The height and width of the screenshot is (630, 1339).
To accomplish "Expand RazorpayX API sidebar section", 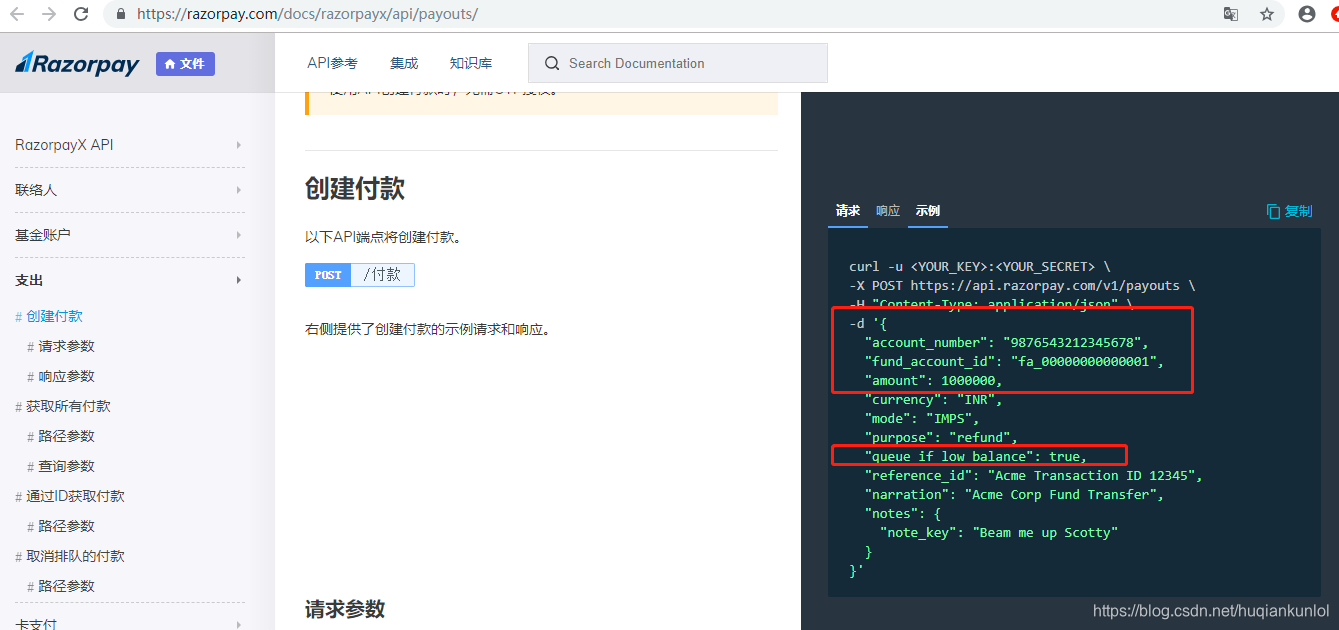I will point(129,145).
